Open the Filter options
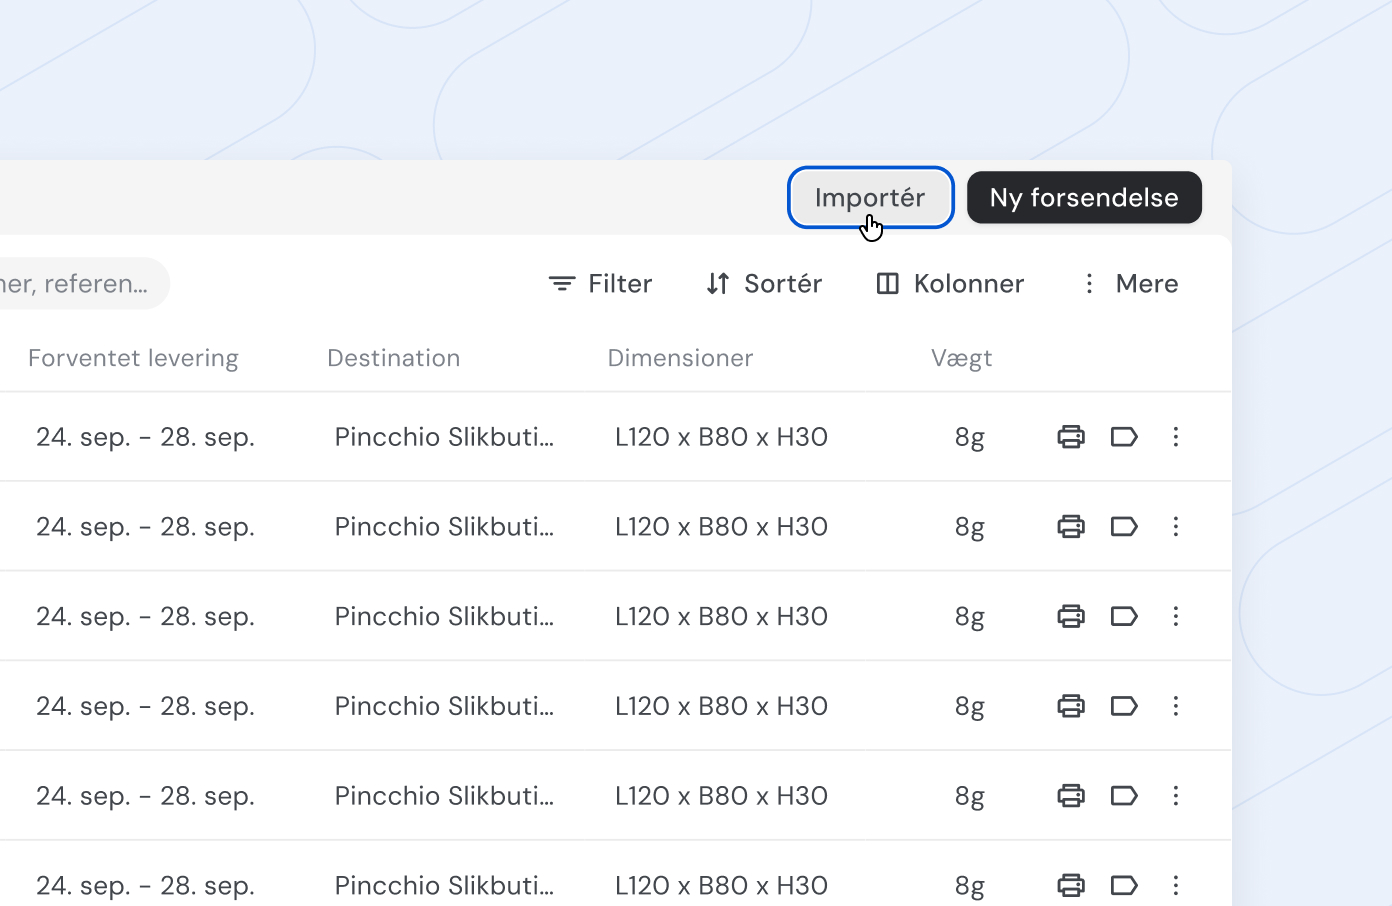Image resolution: width=1392 pixels, height=906 pixels. tap(600, 284)
